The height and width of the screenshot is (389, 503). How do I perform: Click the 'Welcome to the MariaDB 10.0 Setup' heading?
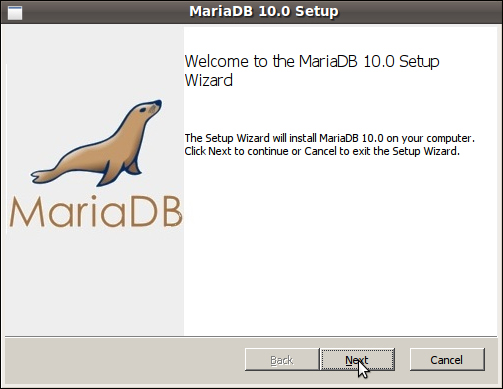click(x=312, y=61)
